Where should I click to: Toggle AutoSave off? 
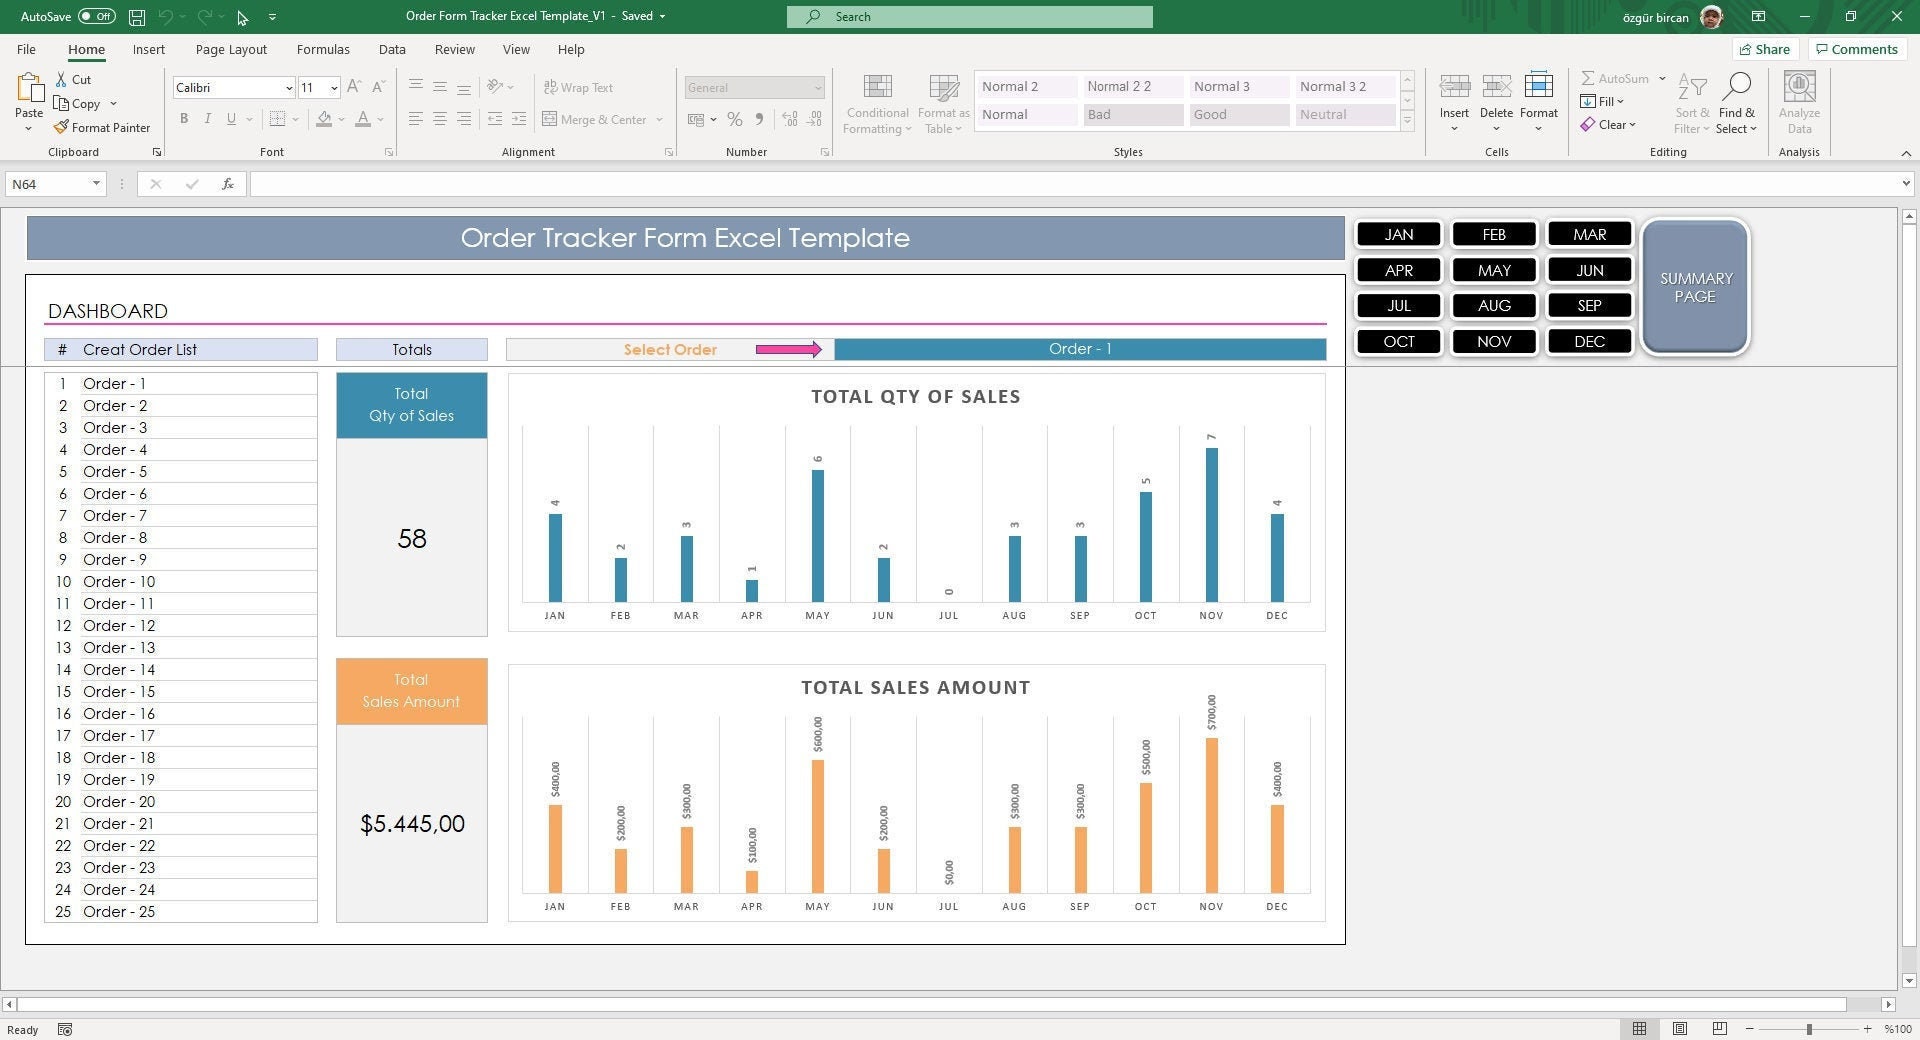[x=95, y=16]
